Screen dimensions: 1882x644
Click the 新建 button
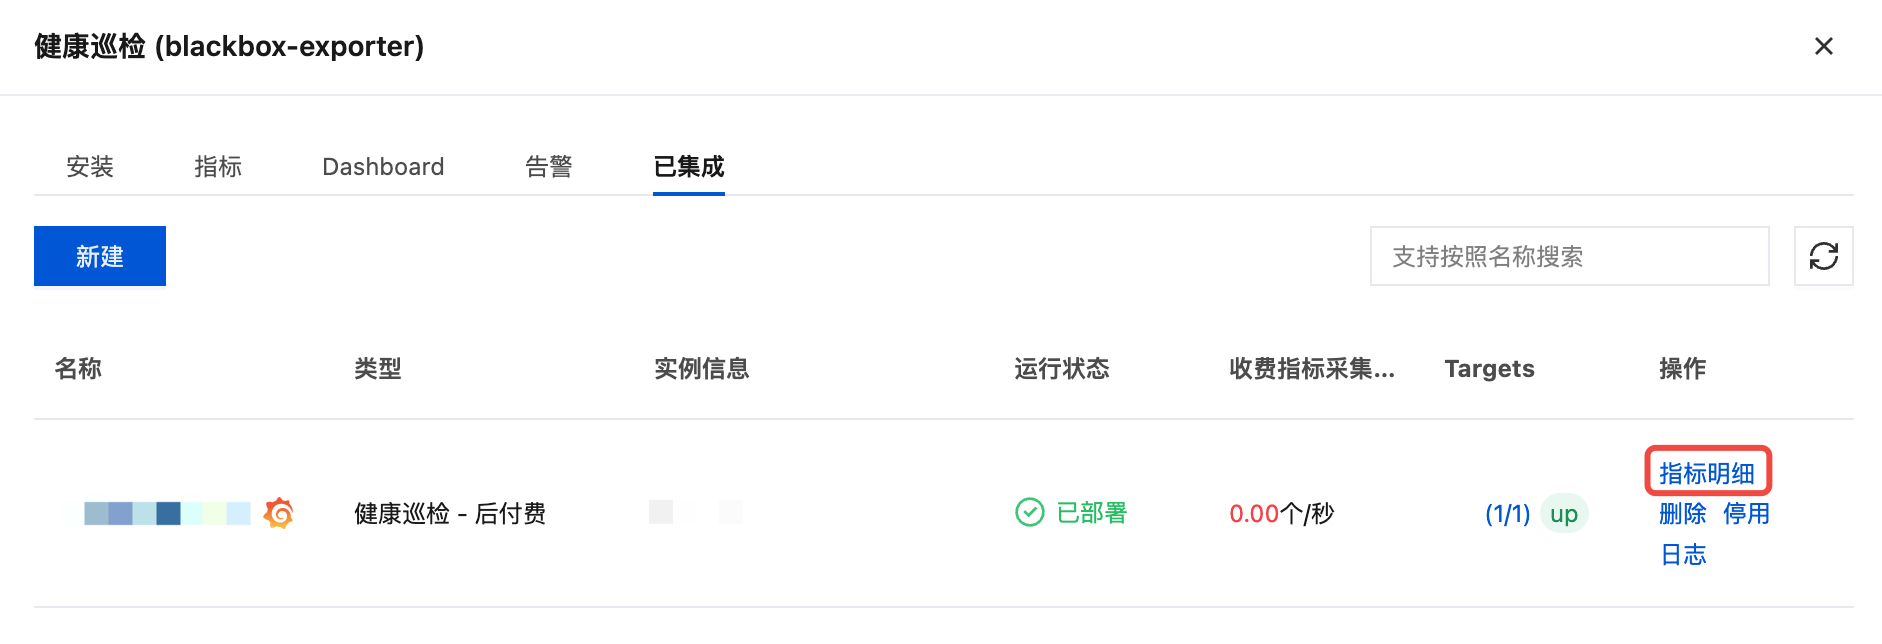(100, 256)
